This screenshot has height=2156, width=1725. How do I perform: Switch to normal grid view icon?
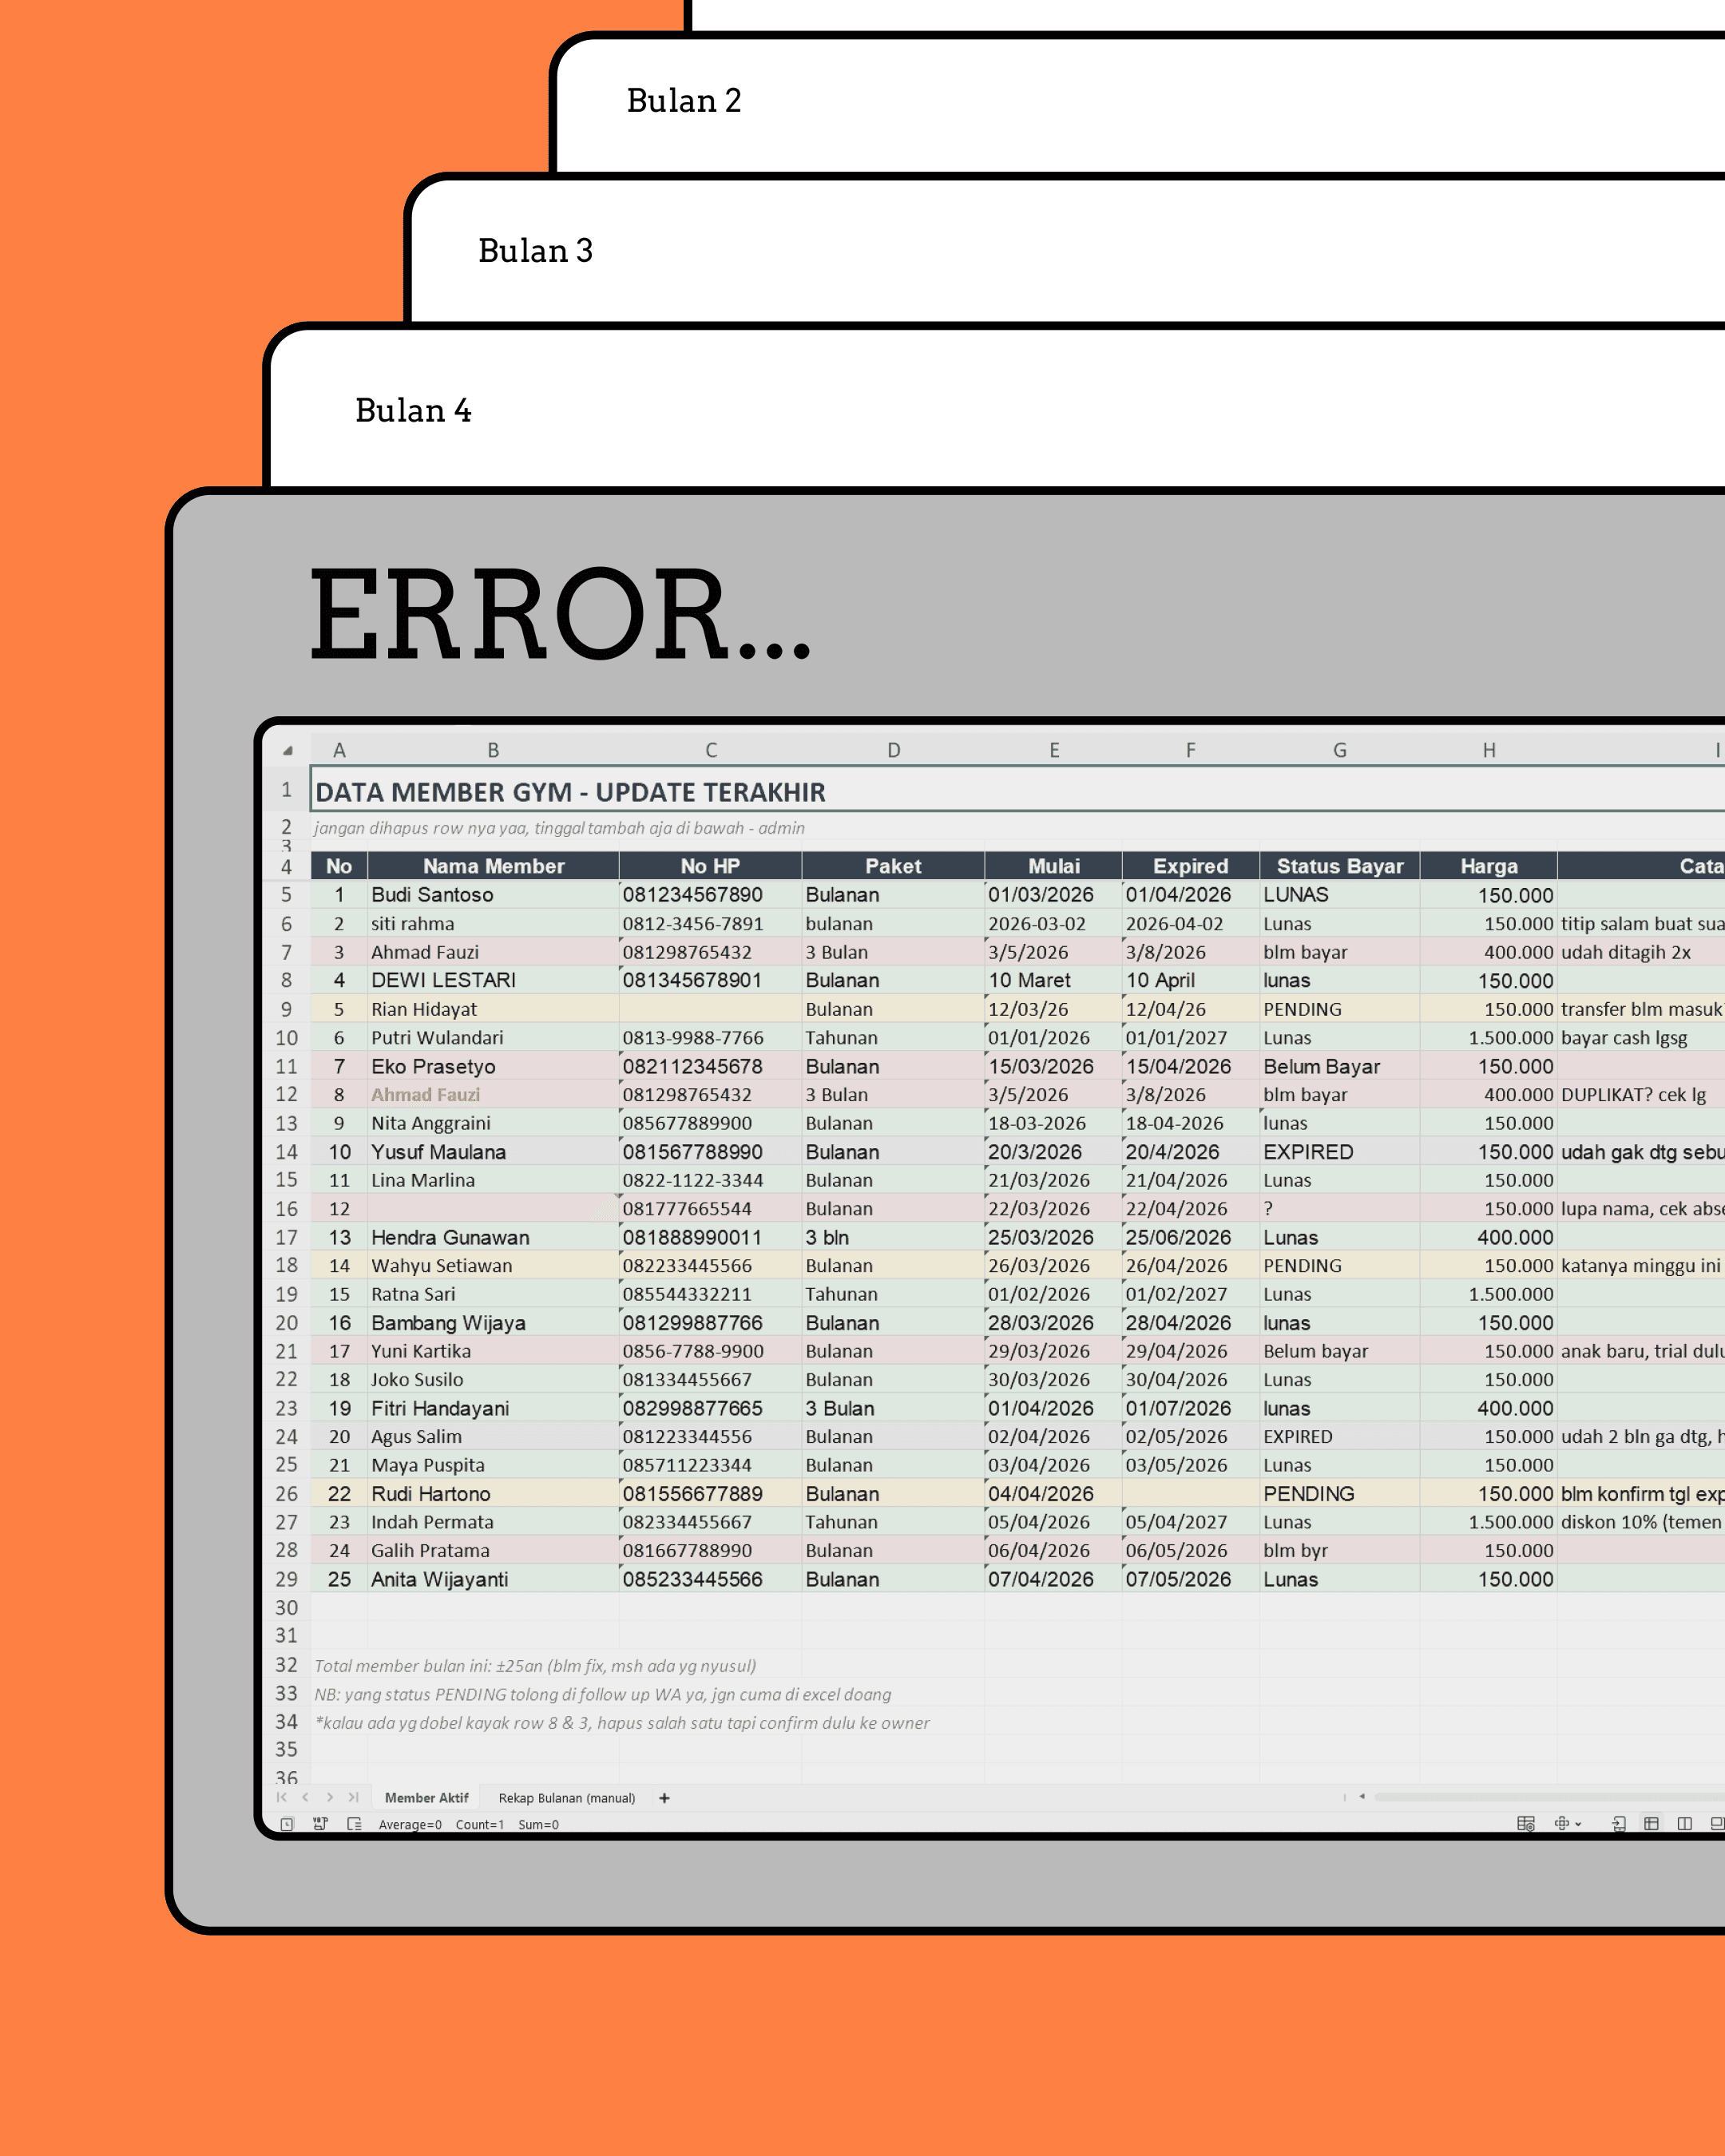(1651, 1824)
